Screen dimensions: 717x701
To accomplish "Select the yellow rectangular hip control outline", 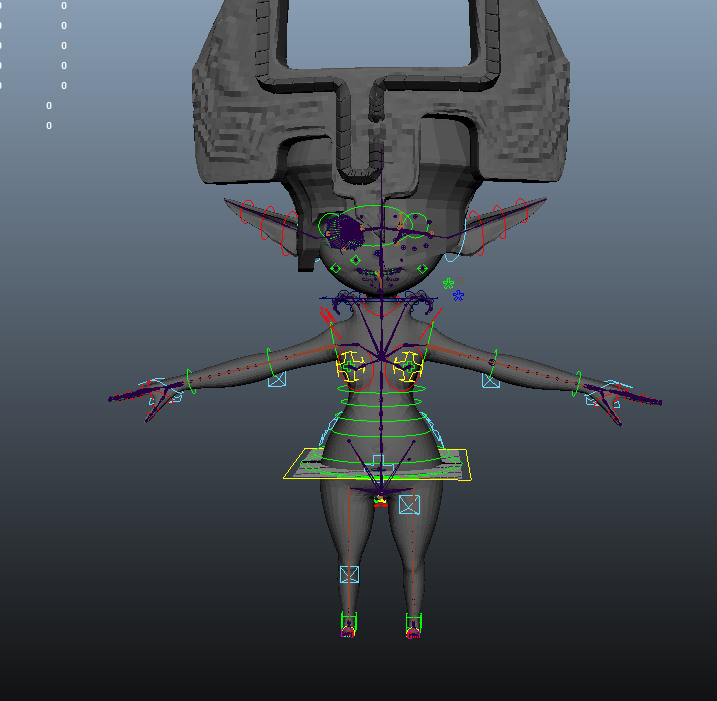I will click(377, 465).
